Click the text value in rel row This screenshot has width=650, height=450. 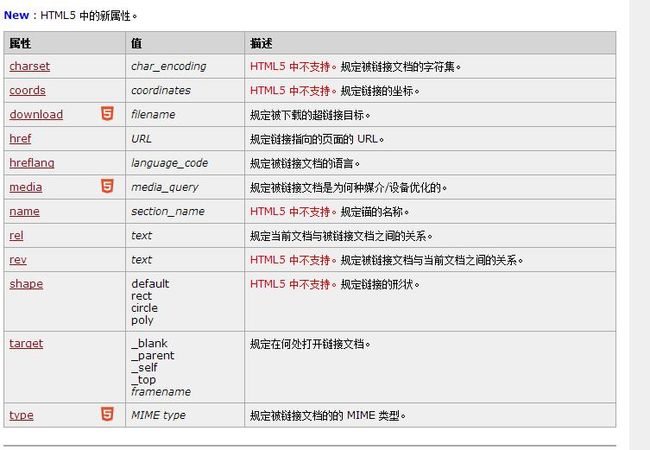click(142, 235)
